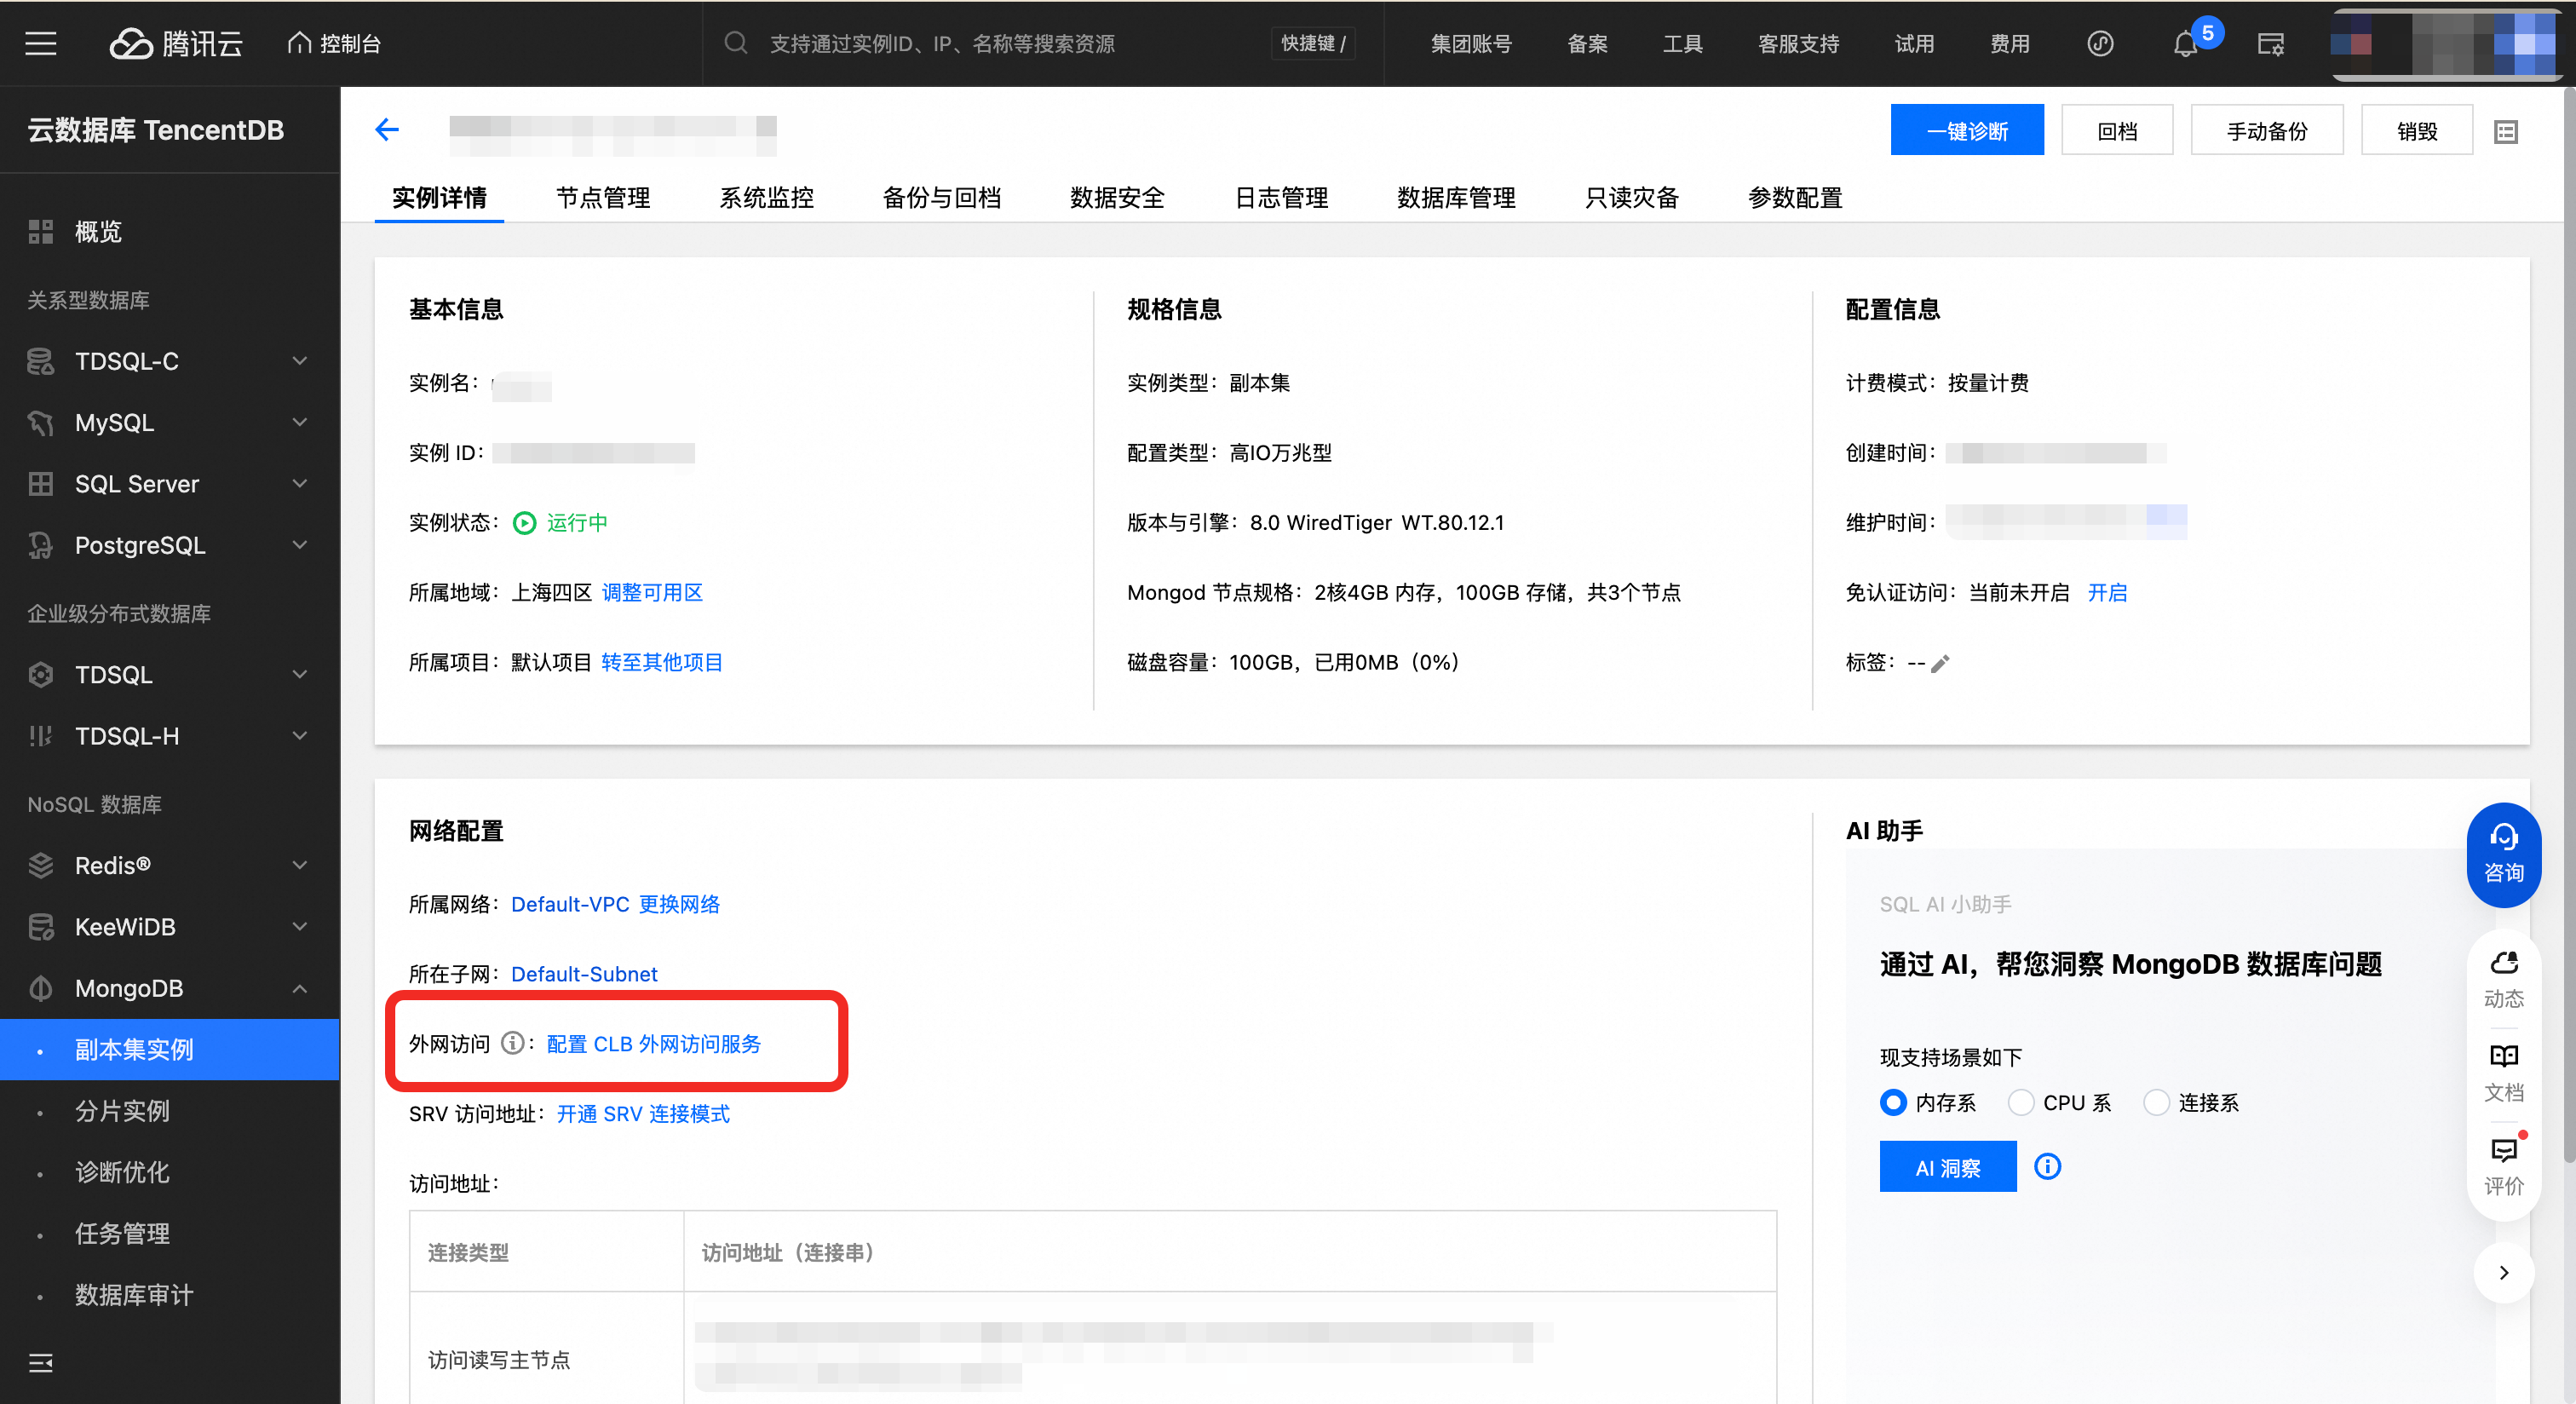The height and width of the screenshot is (1404, 2576).
Task: Open 分片实例 in MongoDB submenu
Action: (123, 1111)
